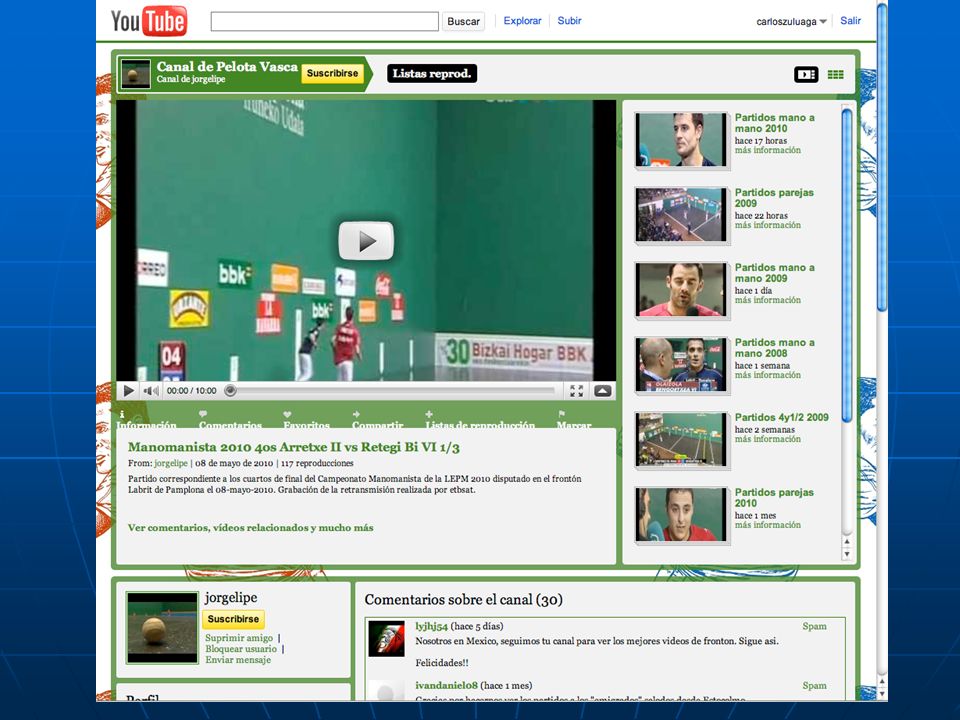
Task: Subscribe using the banner Suscribirse button
Action: 332,73
